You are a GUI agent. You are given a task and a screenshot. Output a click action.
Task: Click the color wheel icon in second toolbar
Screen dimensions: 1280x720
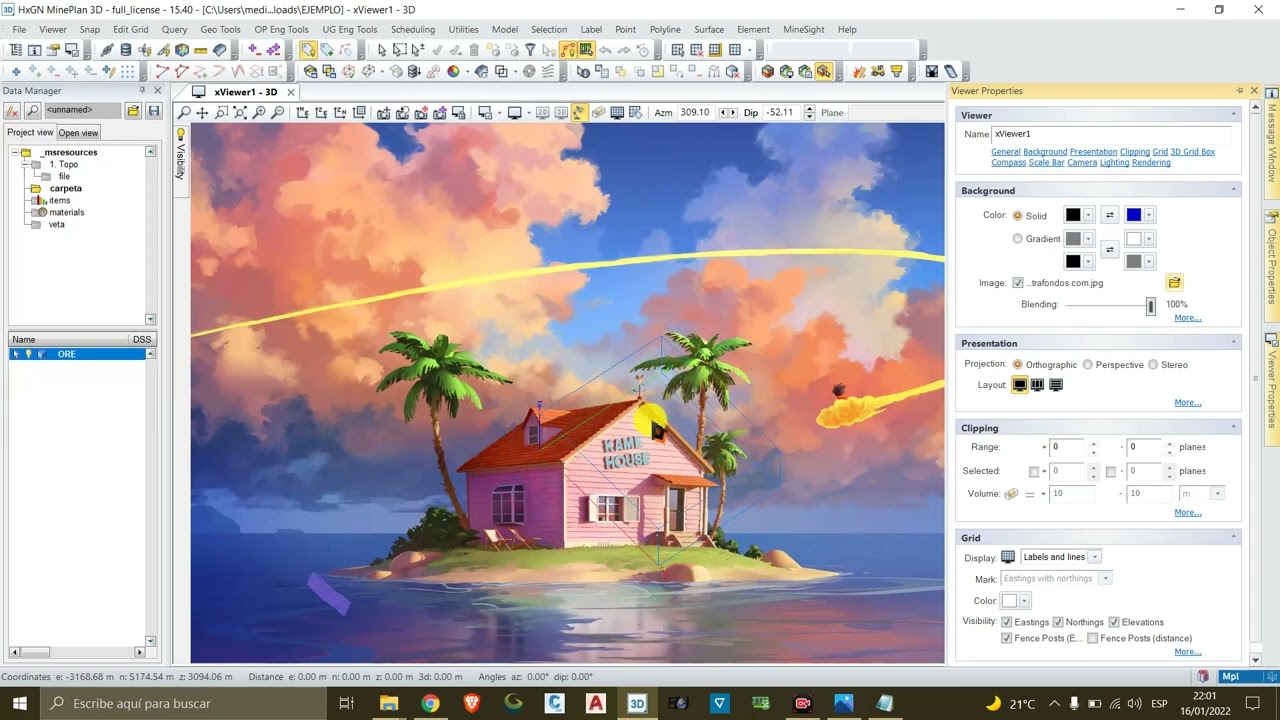click(453, 71)
